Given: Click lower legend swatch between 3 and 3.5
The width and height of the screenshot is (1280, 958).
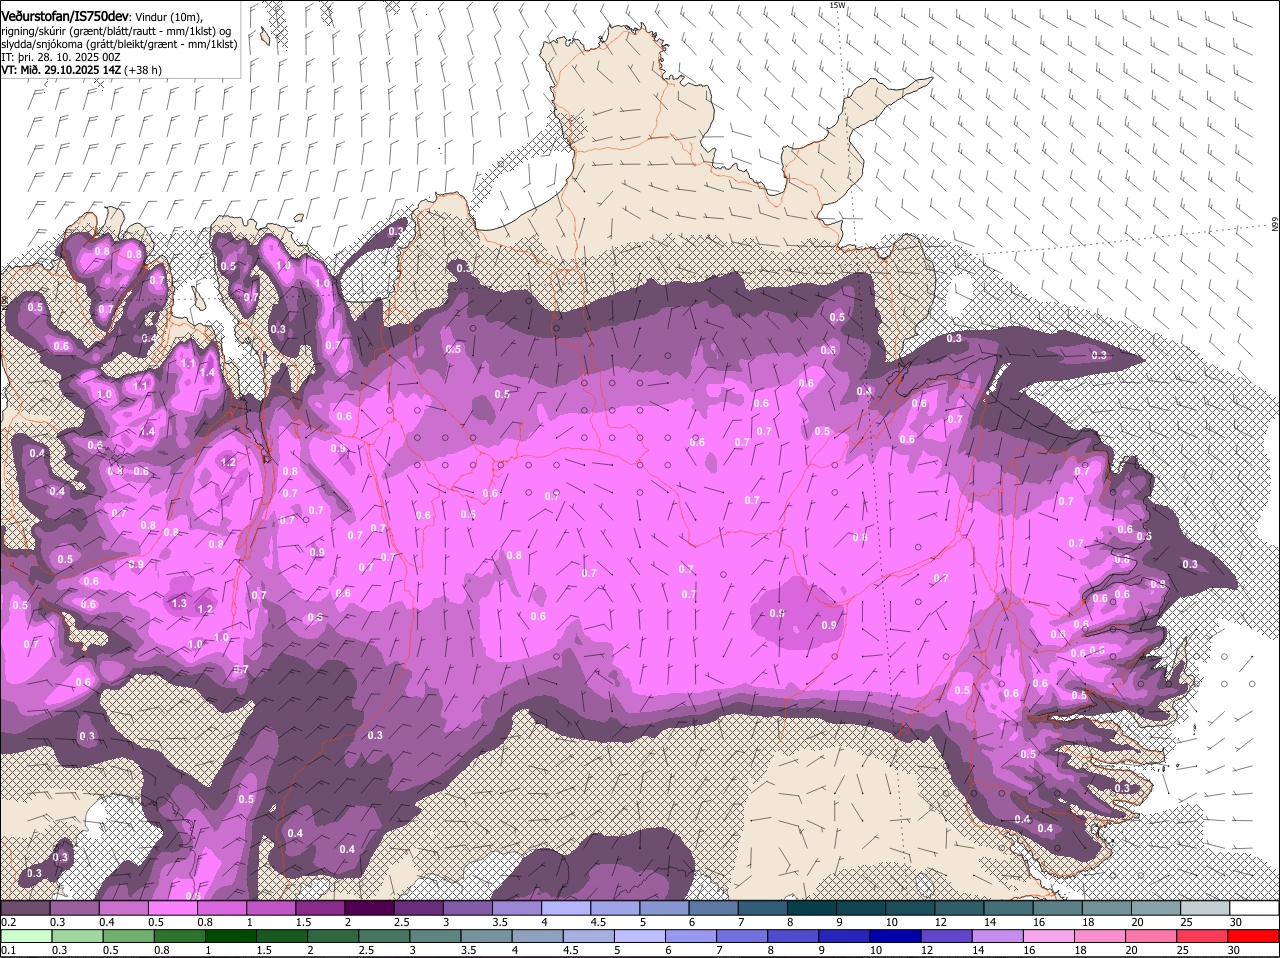Looking at the screenshot, I should tap(435, 936).
